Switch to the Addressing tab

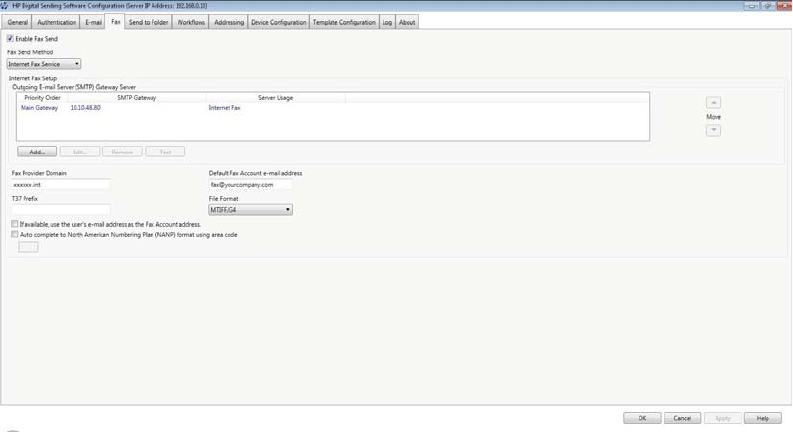point(229,22)
